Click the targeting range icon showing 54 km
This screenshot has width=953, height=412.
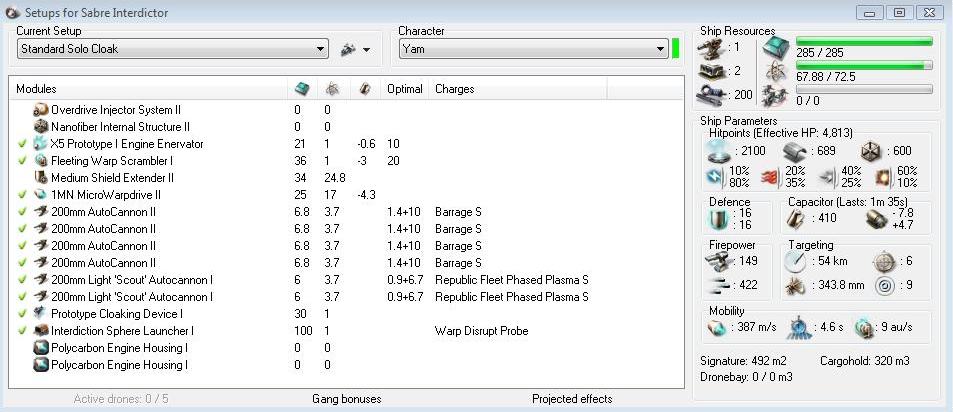[796, 262]
